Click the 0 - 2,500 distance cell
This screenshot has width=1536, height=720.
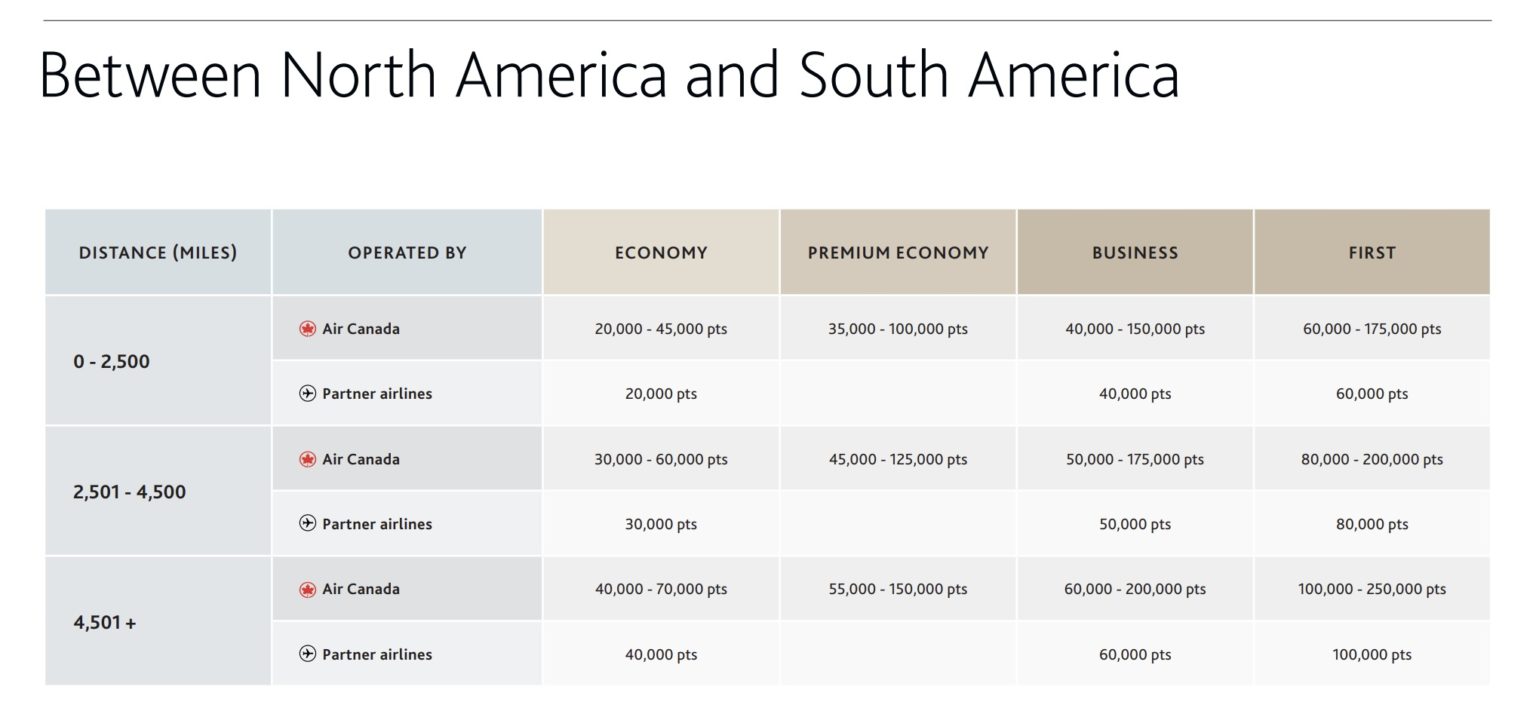coord(158,361)
